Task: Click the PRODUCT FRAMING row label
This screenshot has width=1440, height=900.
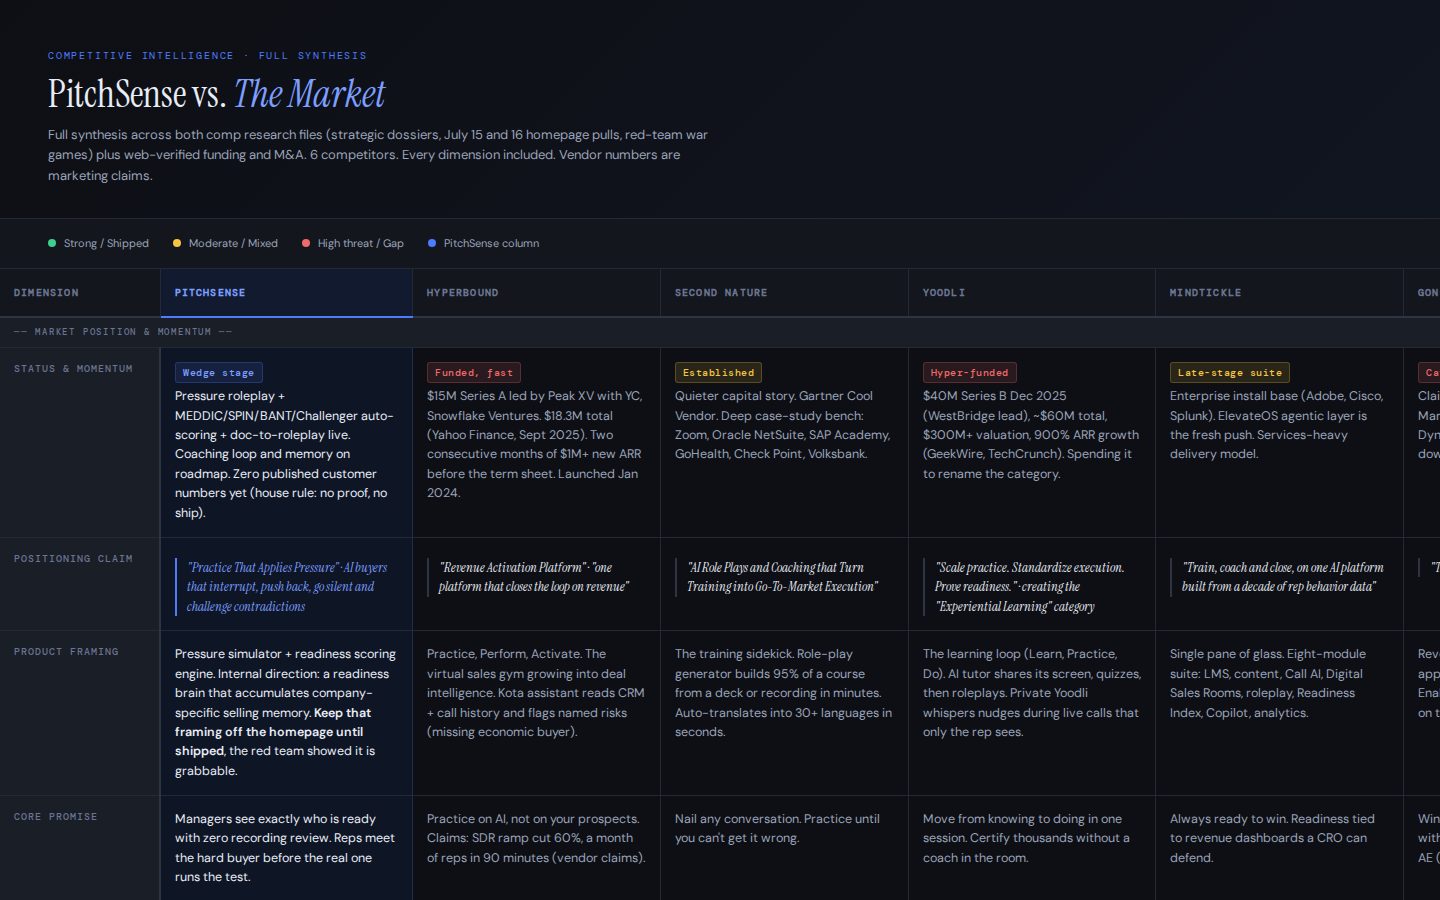Action: [x=66, y=652]
